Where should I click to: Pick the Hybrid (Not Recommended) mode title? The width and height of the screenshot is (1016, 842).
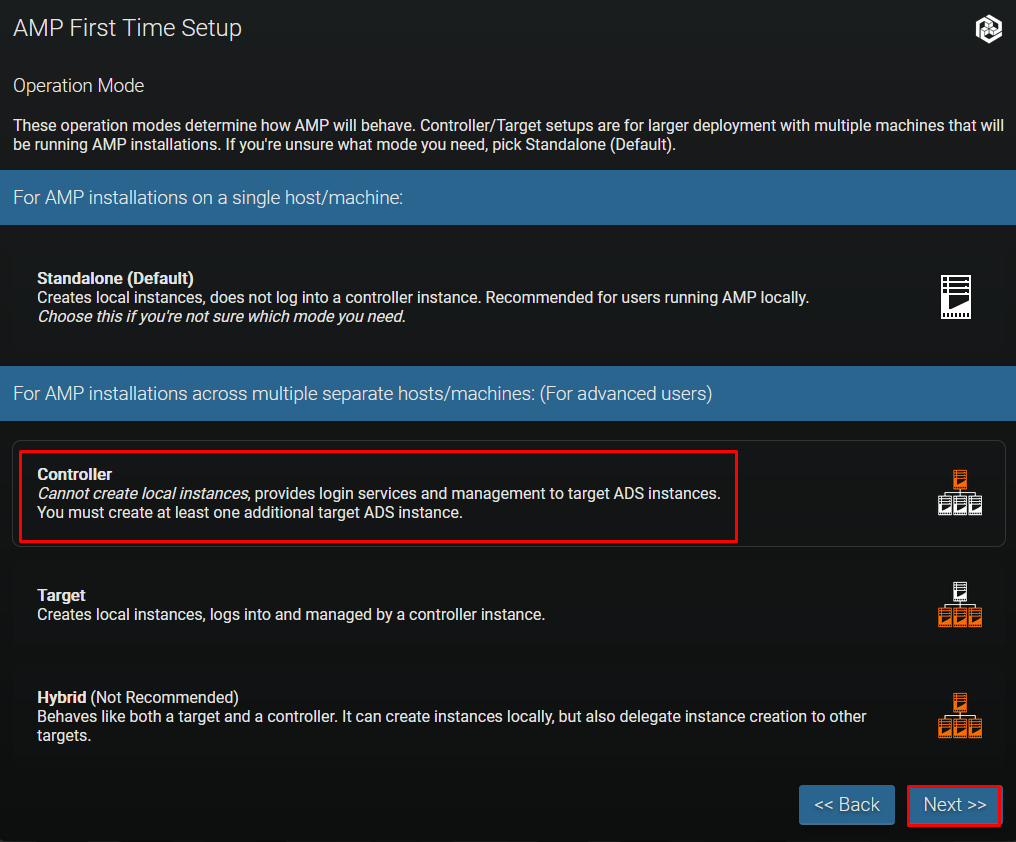click(137, 697)
